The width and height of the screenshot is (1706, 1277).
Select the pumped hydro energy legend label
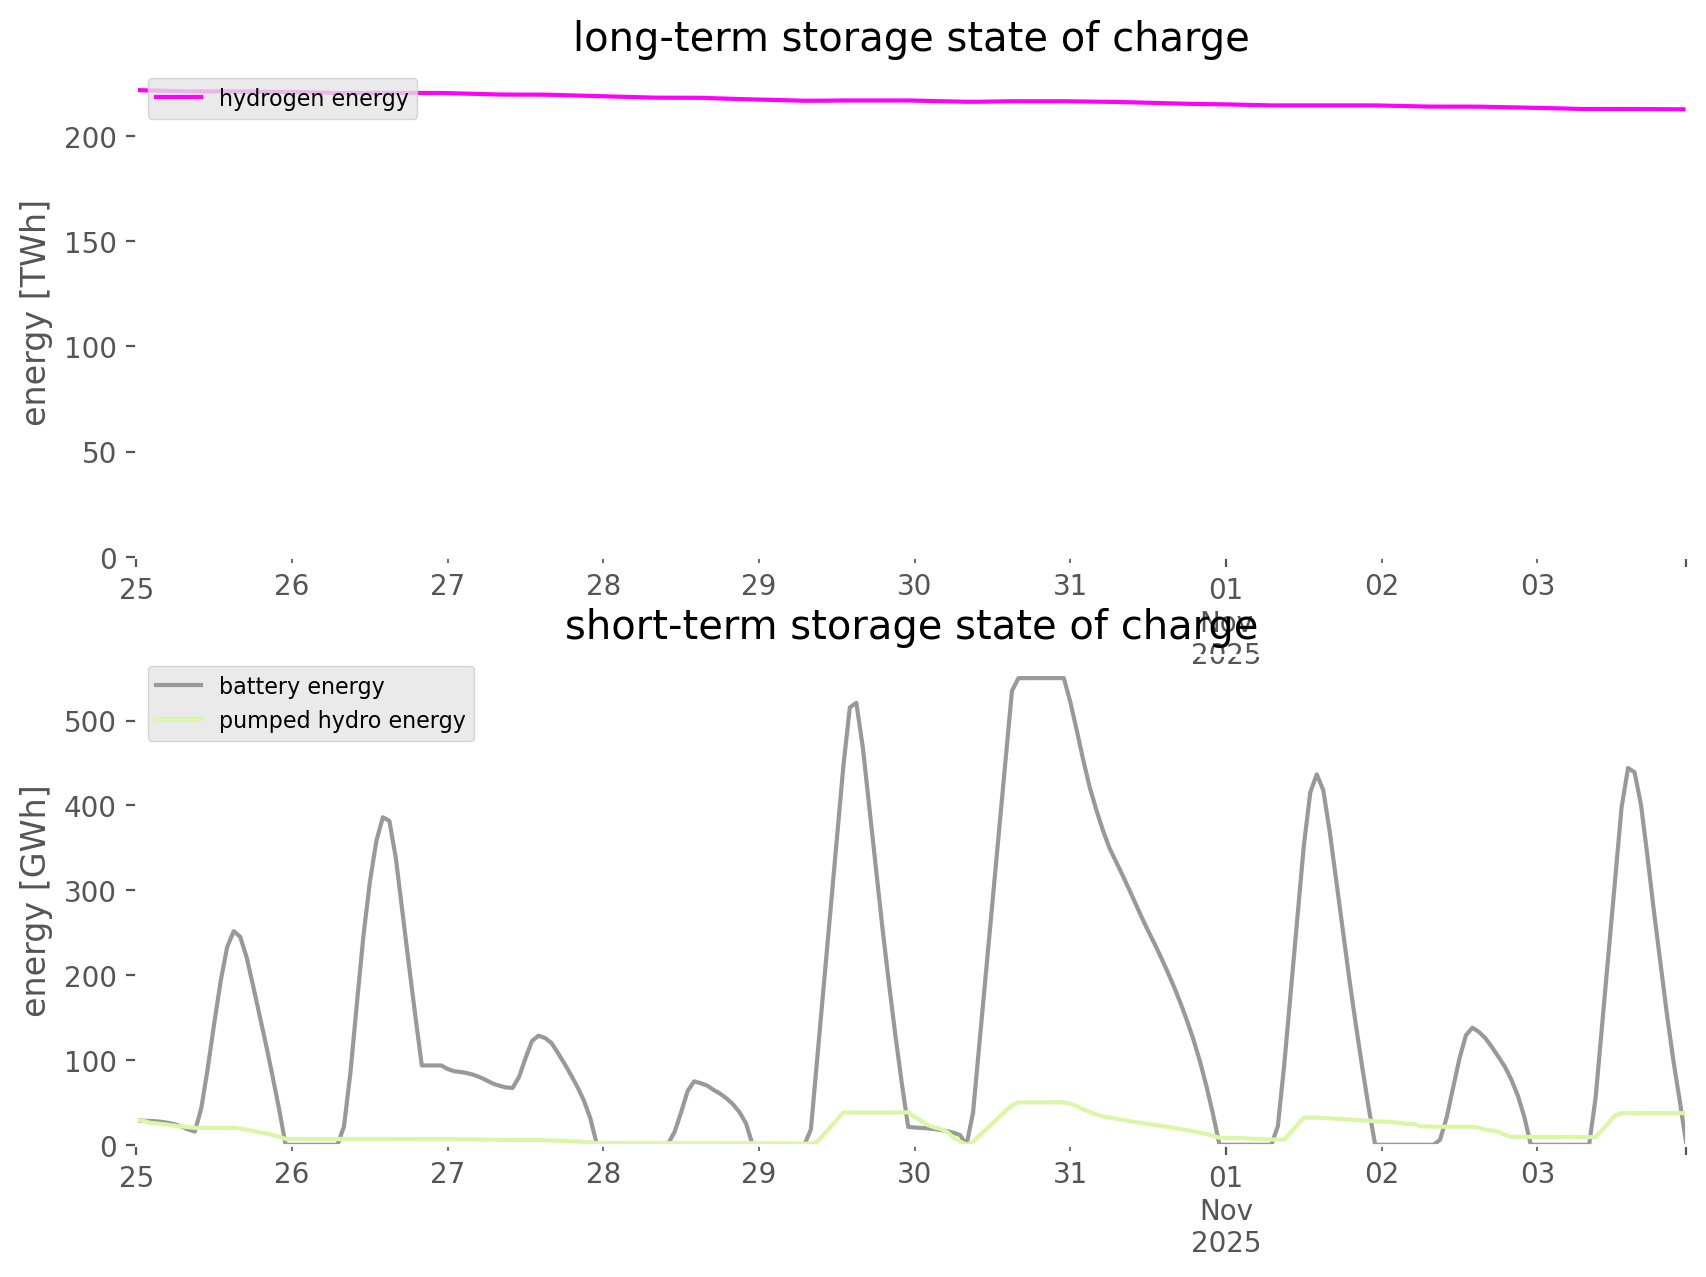point(342,721)
